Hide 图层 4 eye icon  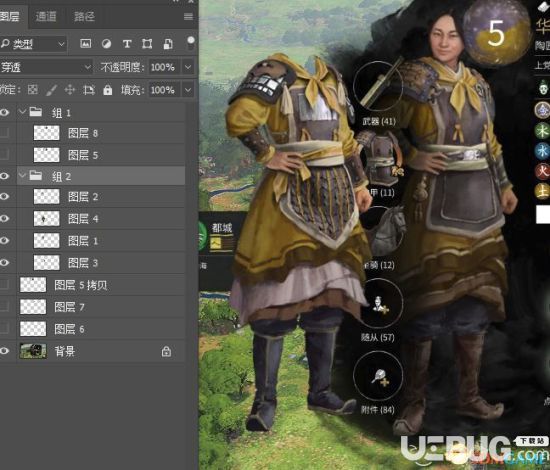point(4,219)
